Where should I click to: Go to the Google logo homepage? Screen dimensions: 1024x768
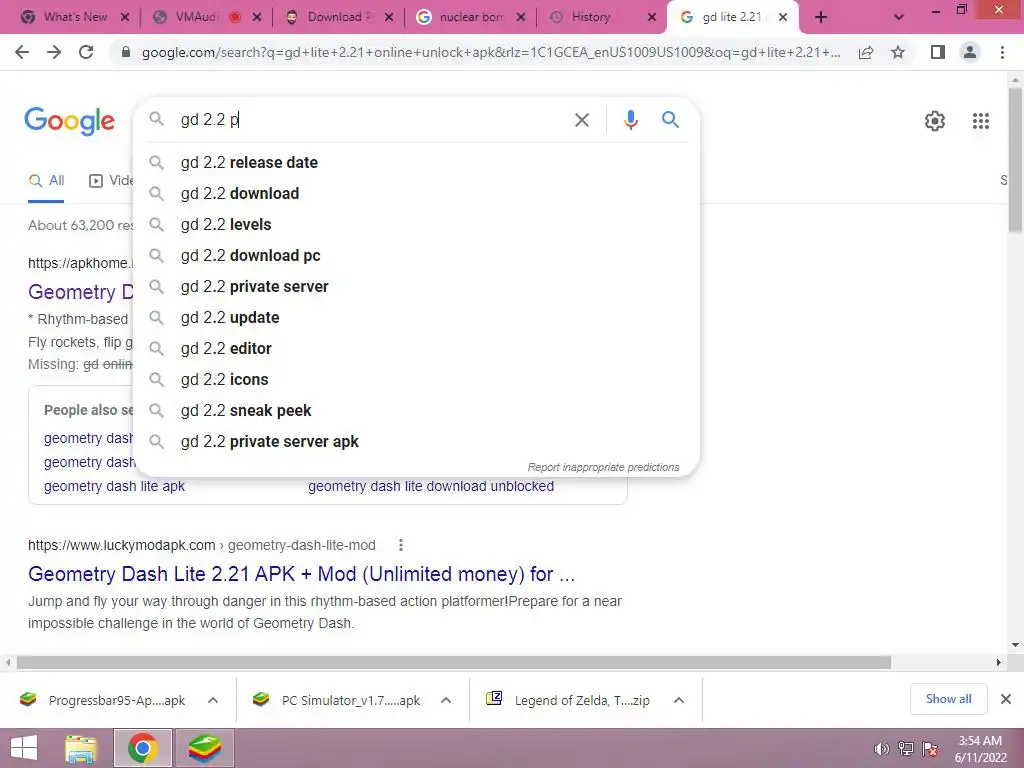tap(69, 121)
